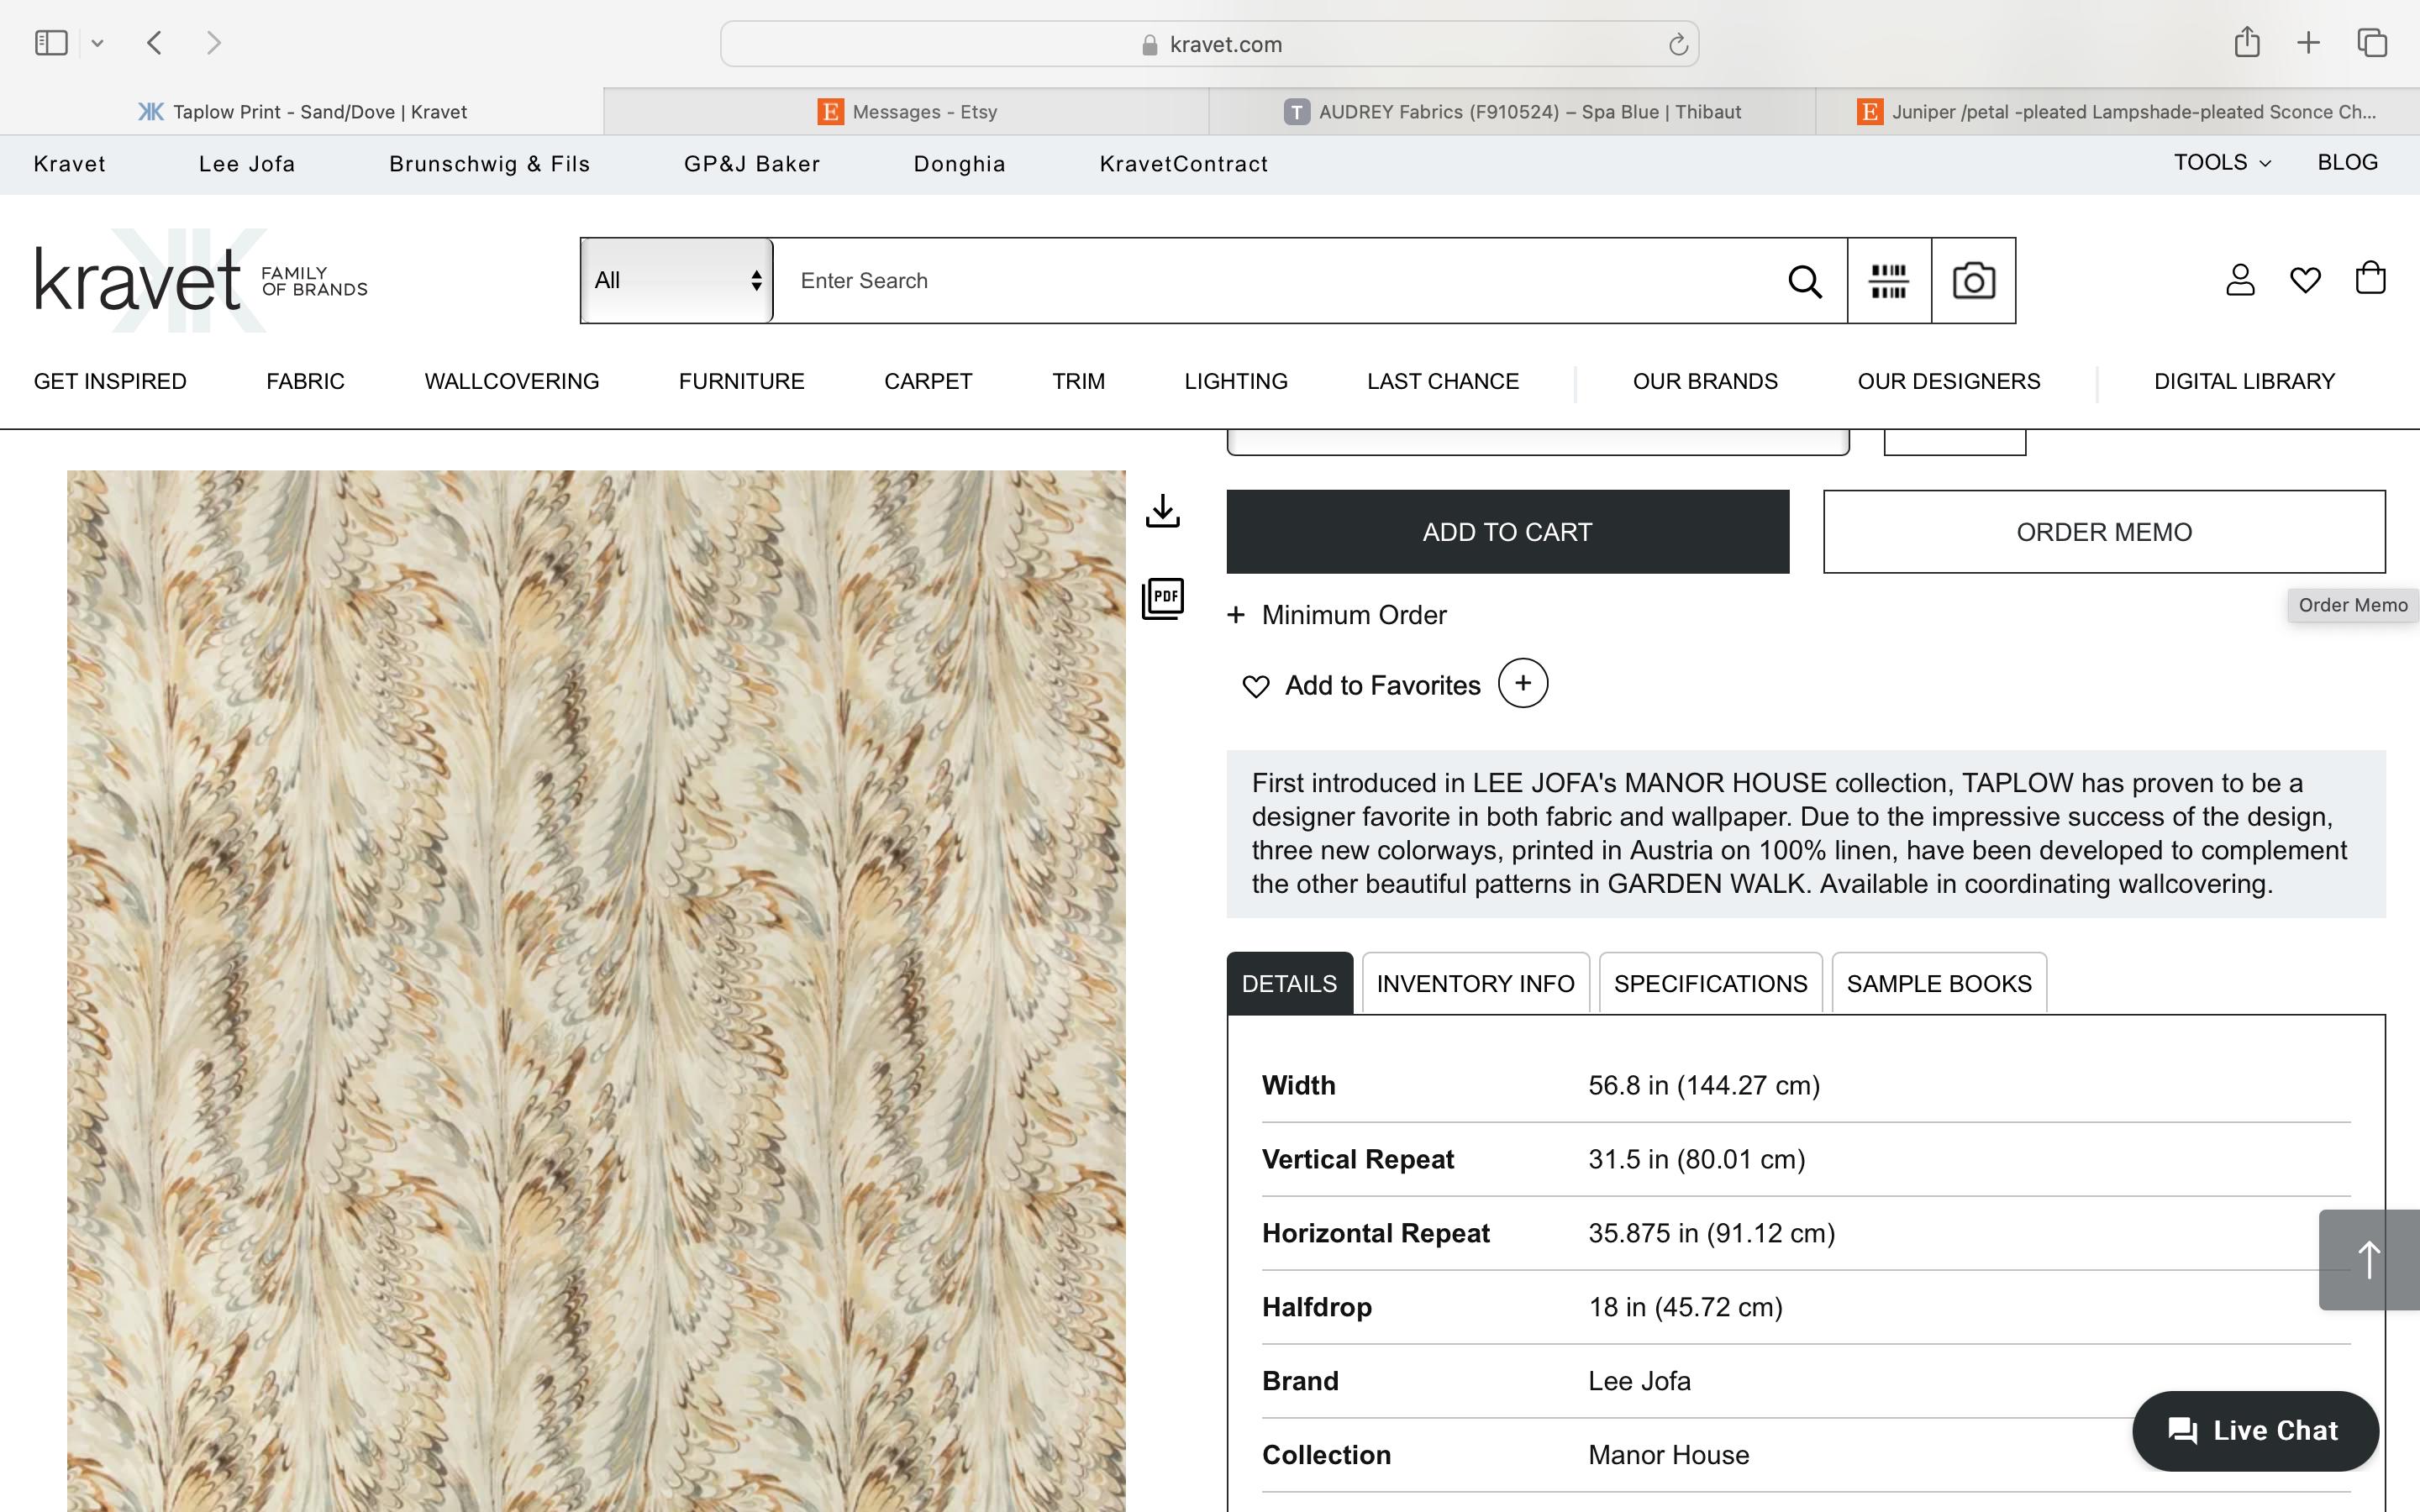Click the ORDER MEMO button
This screenshot has width=2420, height=1512.
(x=2104, y=532)
